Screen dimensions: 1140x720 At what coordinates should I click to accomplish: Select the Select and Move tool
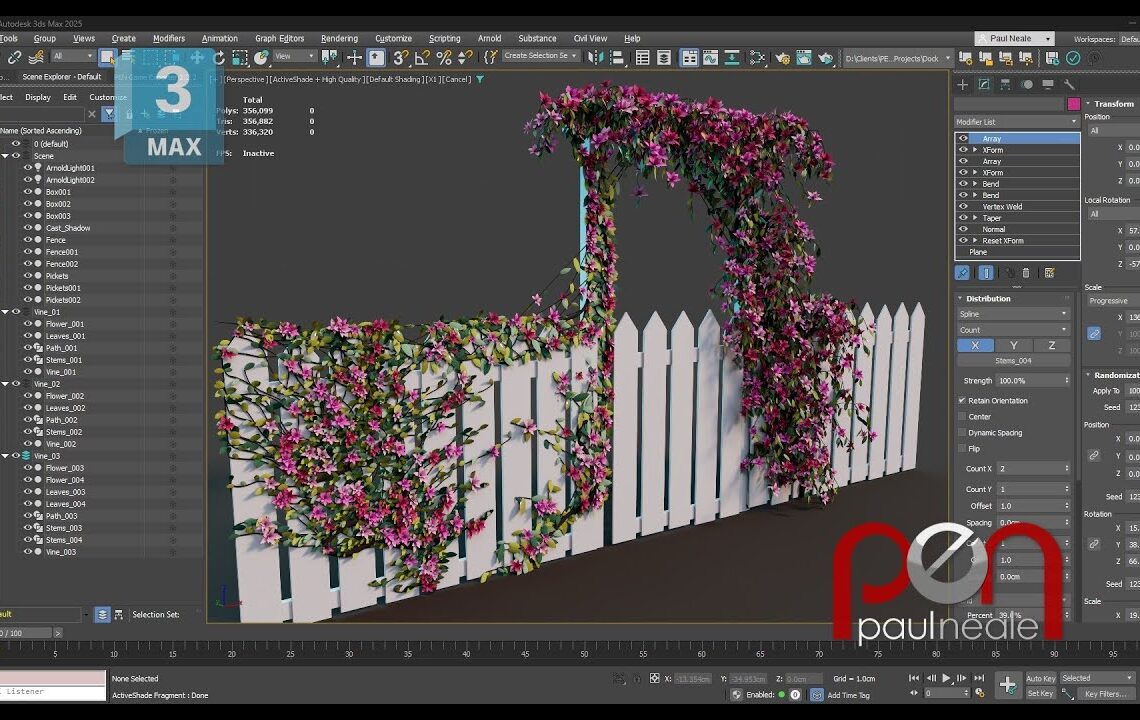[x=198, y=57]
